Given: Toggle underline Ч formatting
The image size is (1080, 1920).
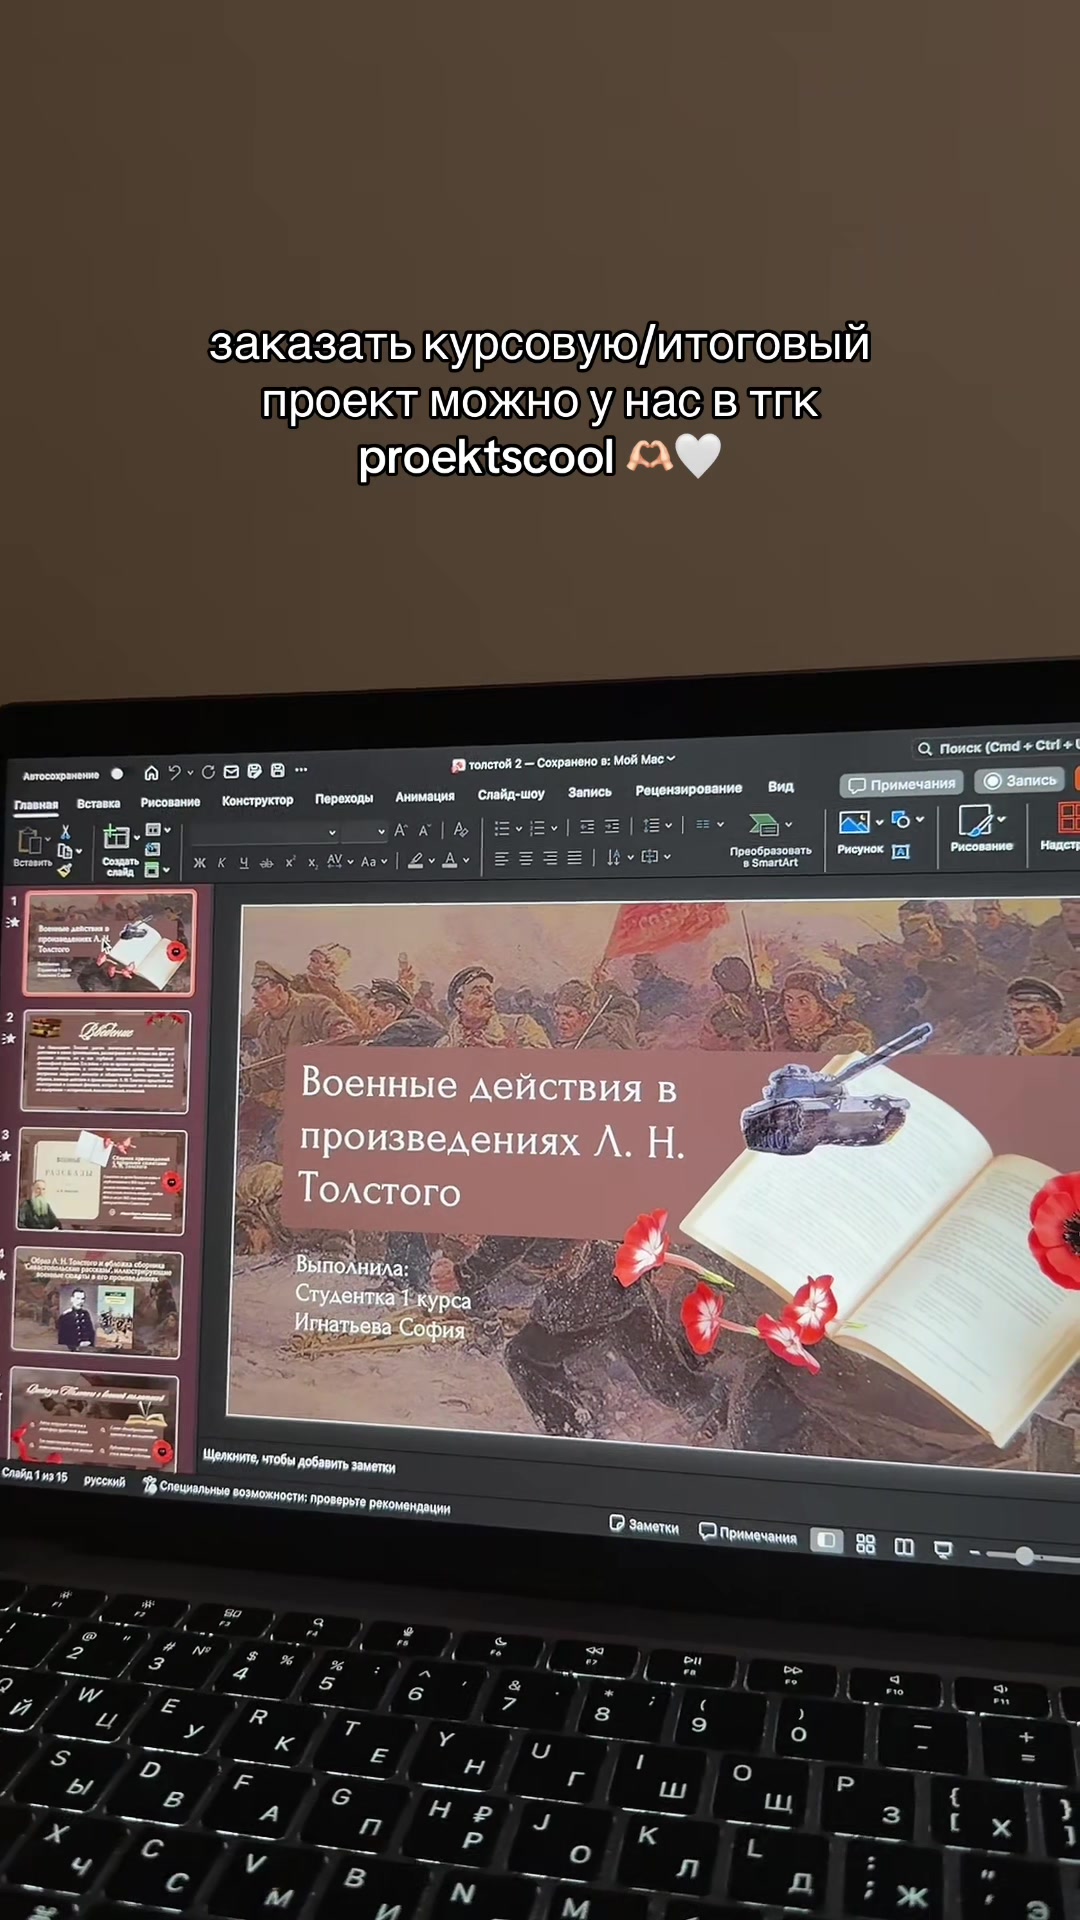Looking at the screenshot, I should click(x=244, y=863).
